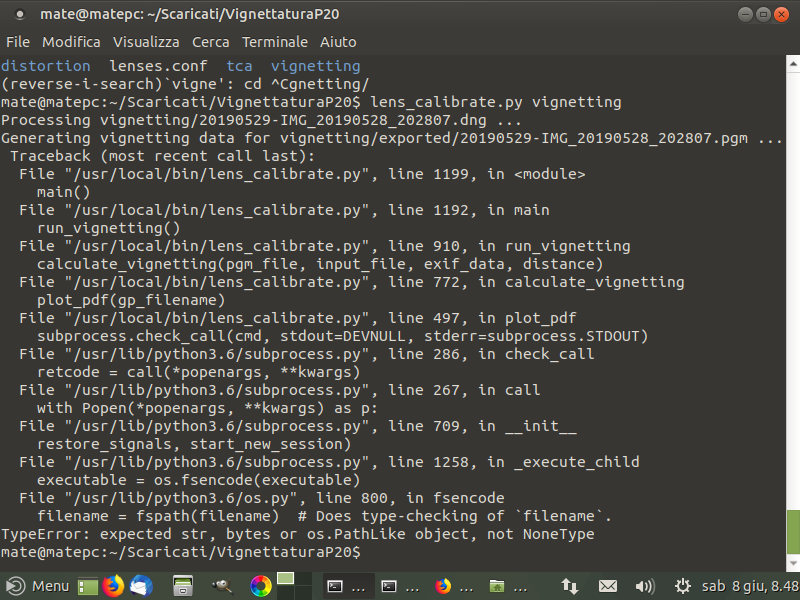
Task: Open the network connections tray icon
Action: (570, 586)
